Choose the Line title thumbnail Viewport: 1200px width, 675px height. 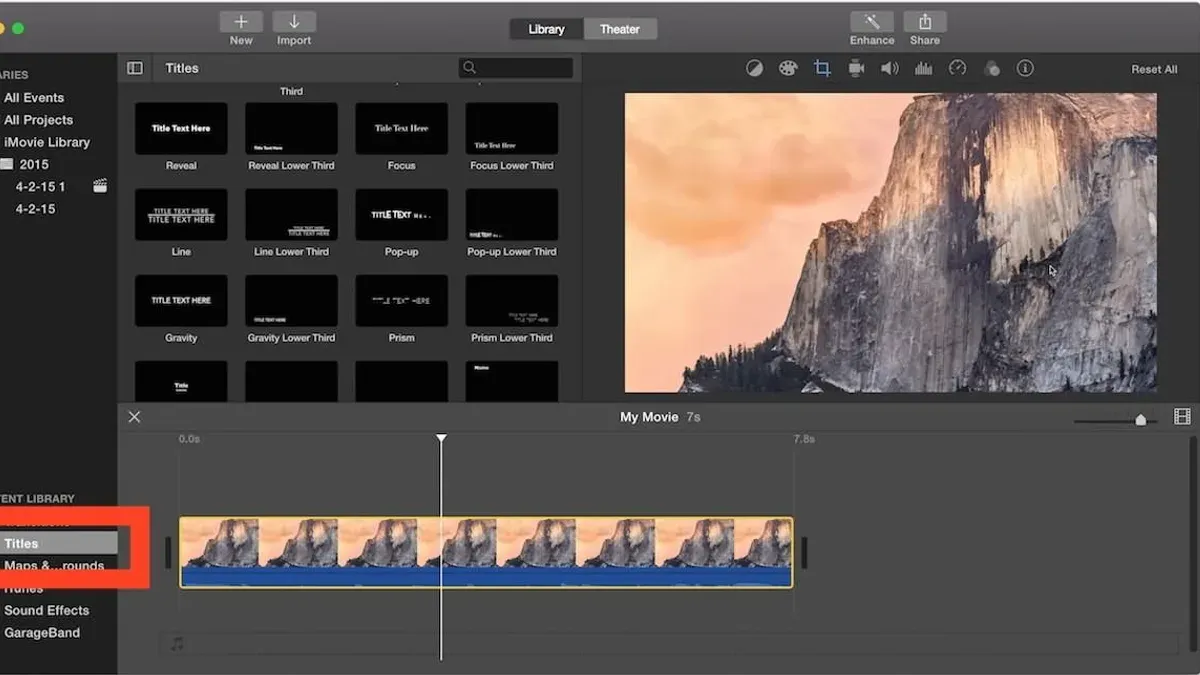click(181, 214)
